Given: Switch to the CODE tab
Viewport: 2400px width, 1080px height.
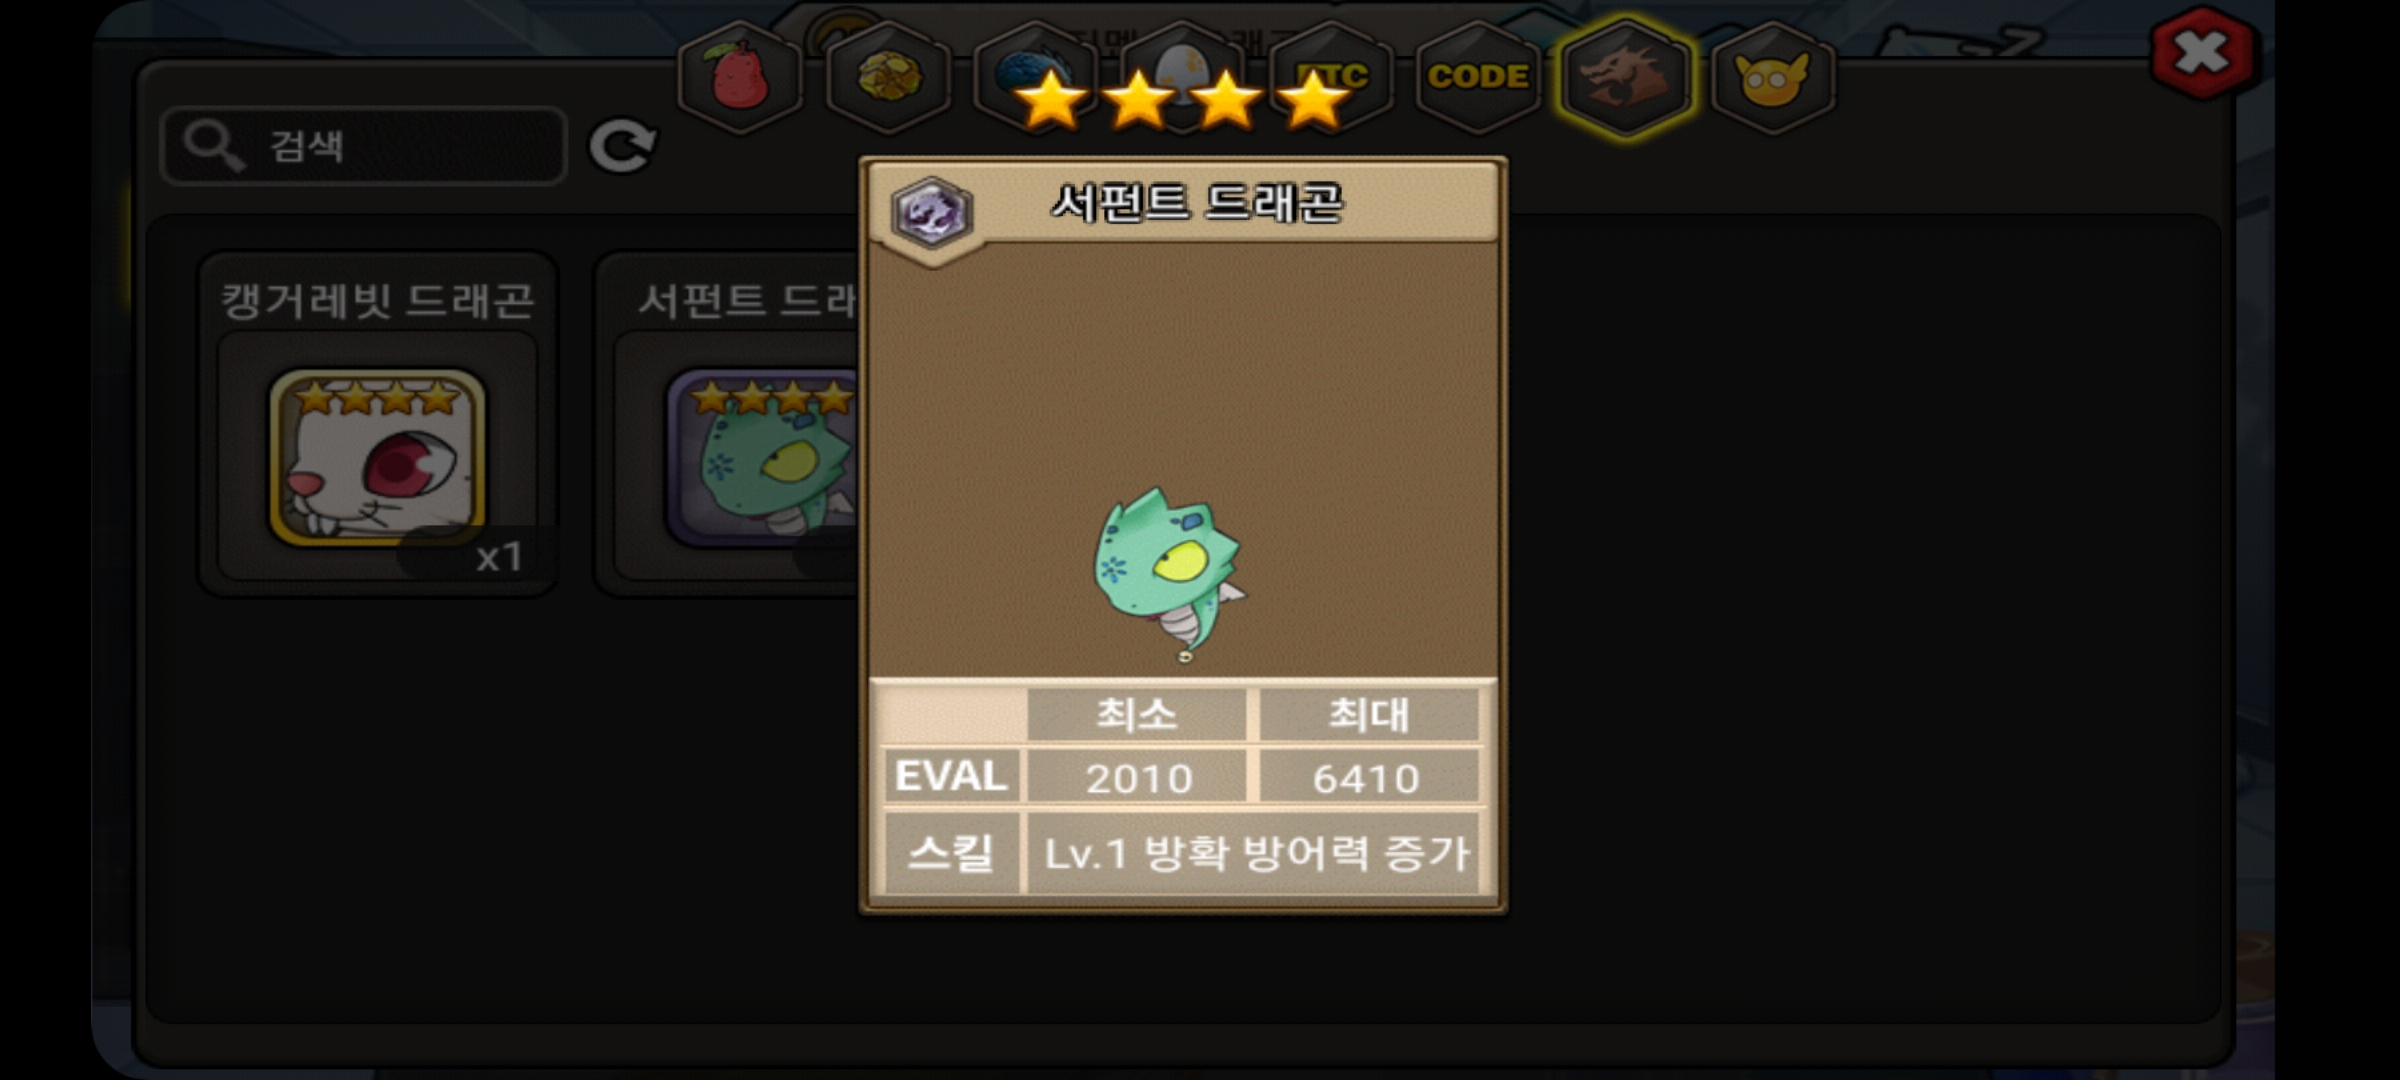Looking at the screenshot, I should (x=1478, y=77).
